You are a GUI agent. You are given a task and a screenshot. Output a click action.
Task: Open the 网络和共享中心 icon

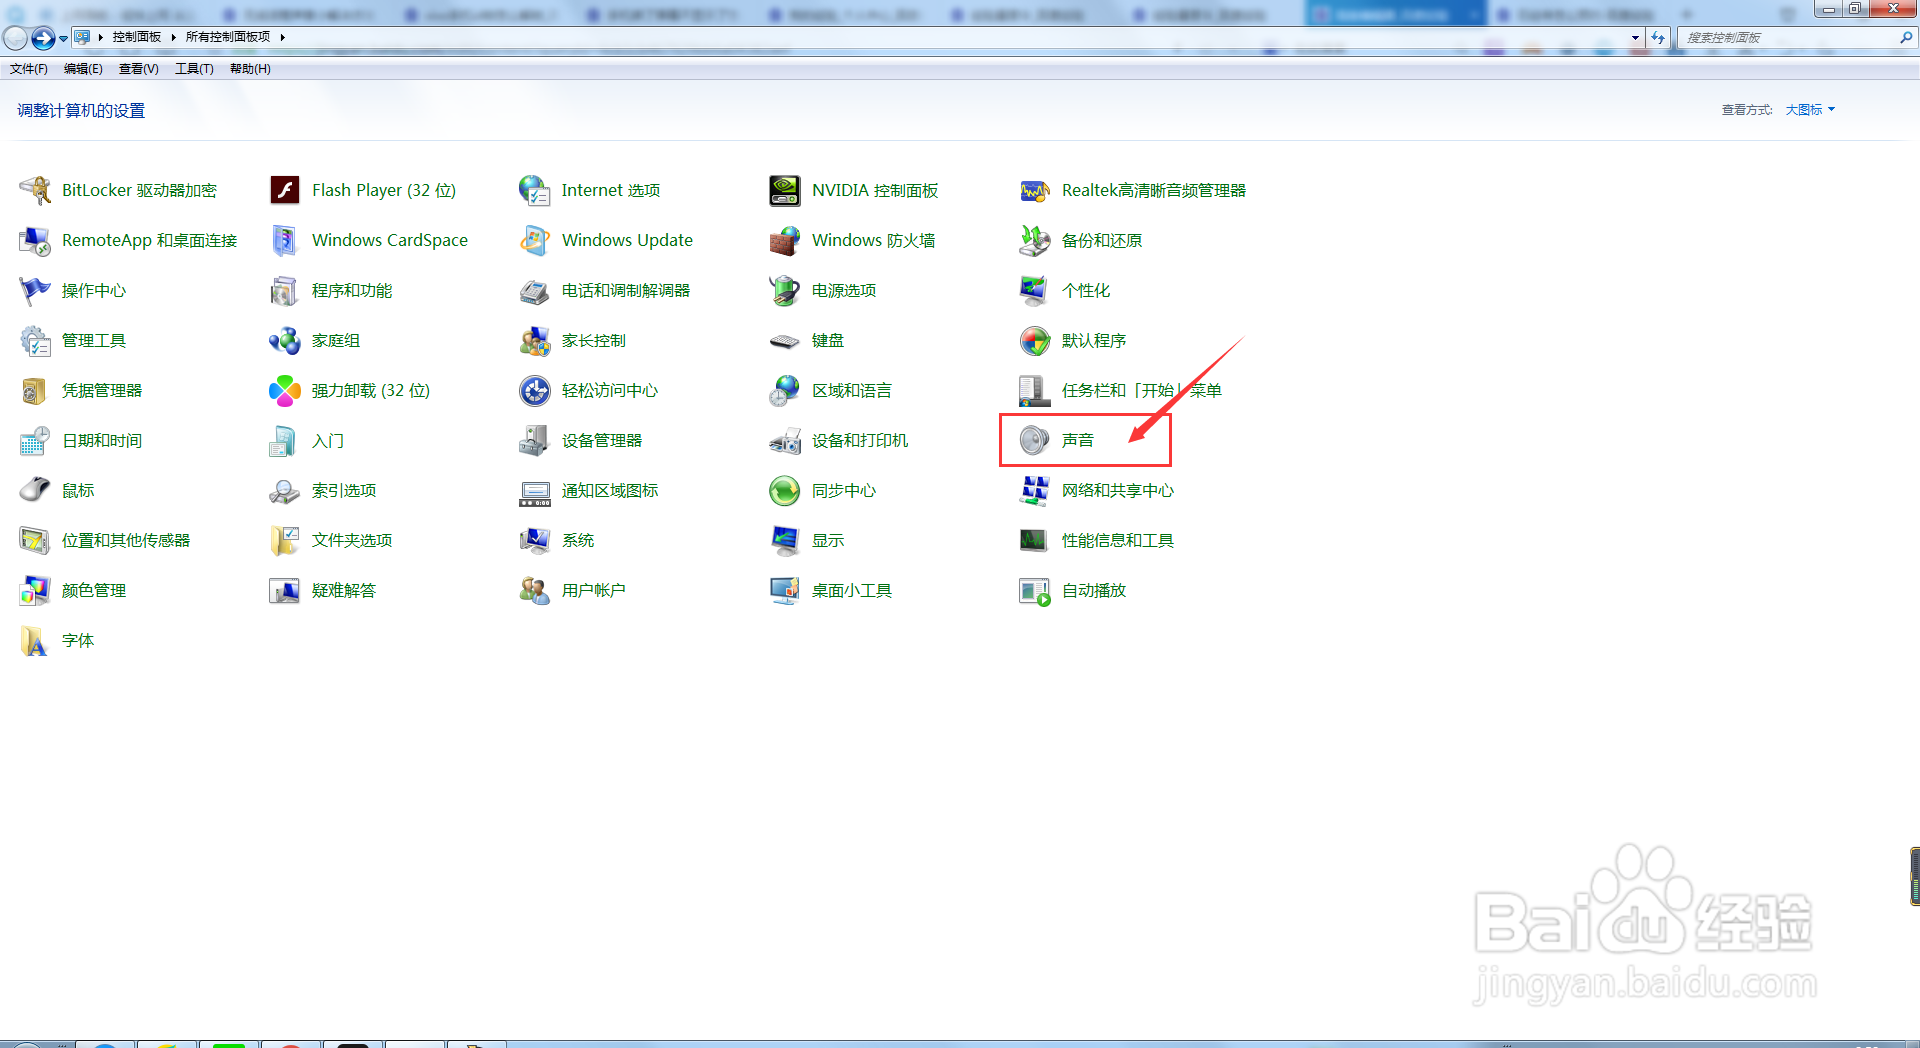(1035, 490)
